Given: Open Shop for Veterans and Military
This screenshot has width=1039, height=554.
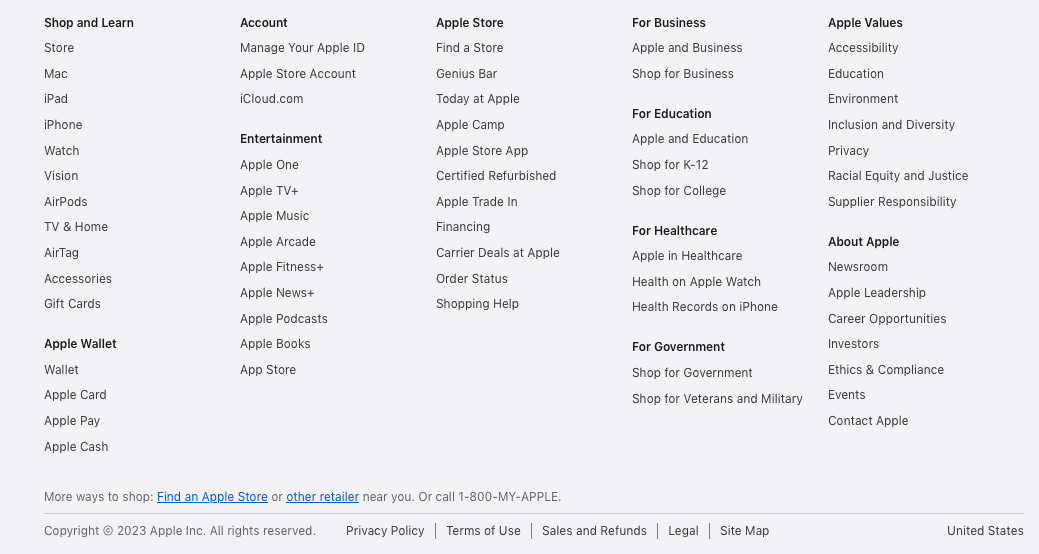Looking at the screenshot, I should pos(717,399).
